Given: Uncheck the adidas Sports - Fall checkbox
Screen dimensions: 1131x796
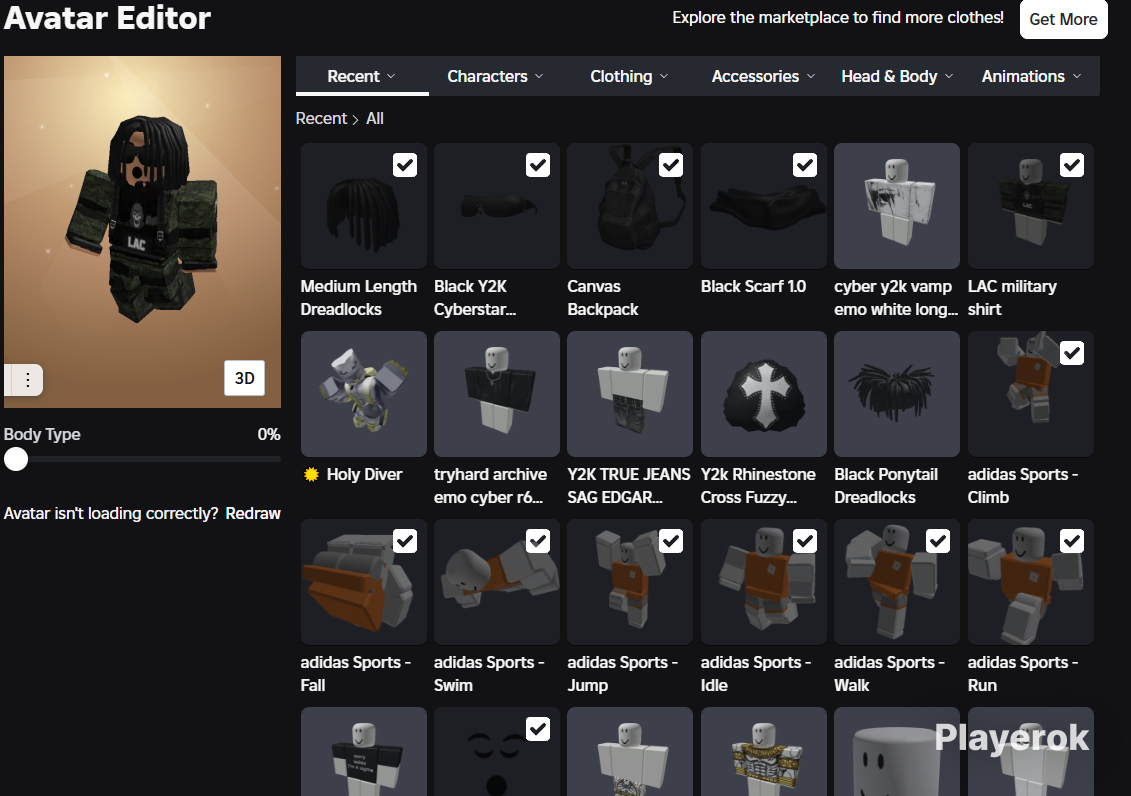Looking at the screenshot, I should 405,541.
